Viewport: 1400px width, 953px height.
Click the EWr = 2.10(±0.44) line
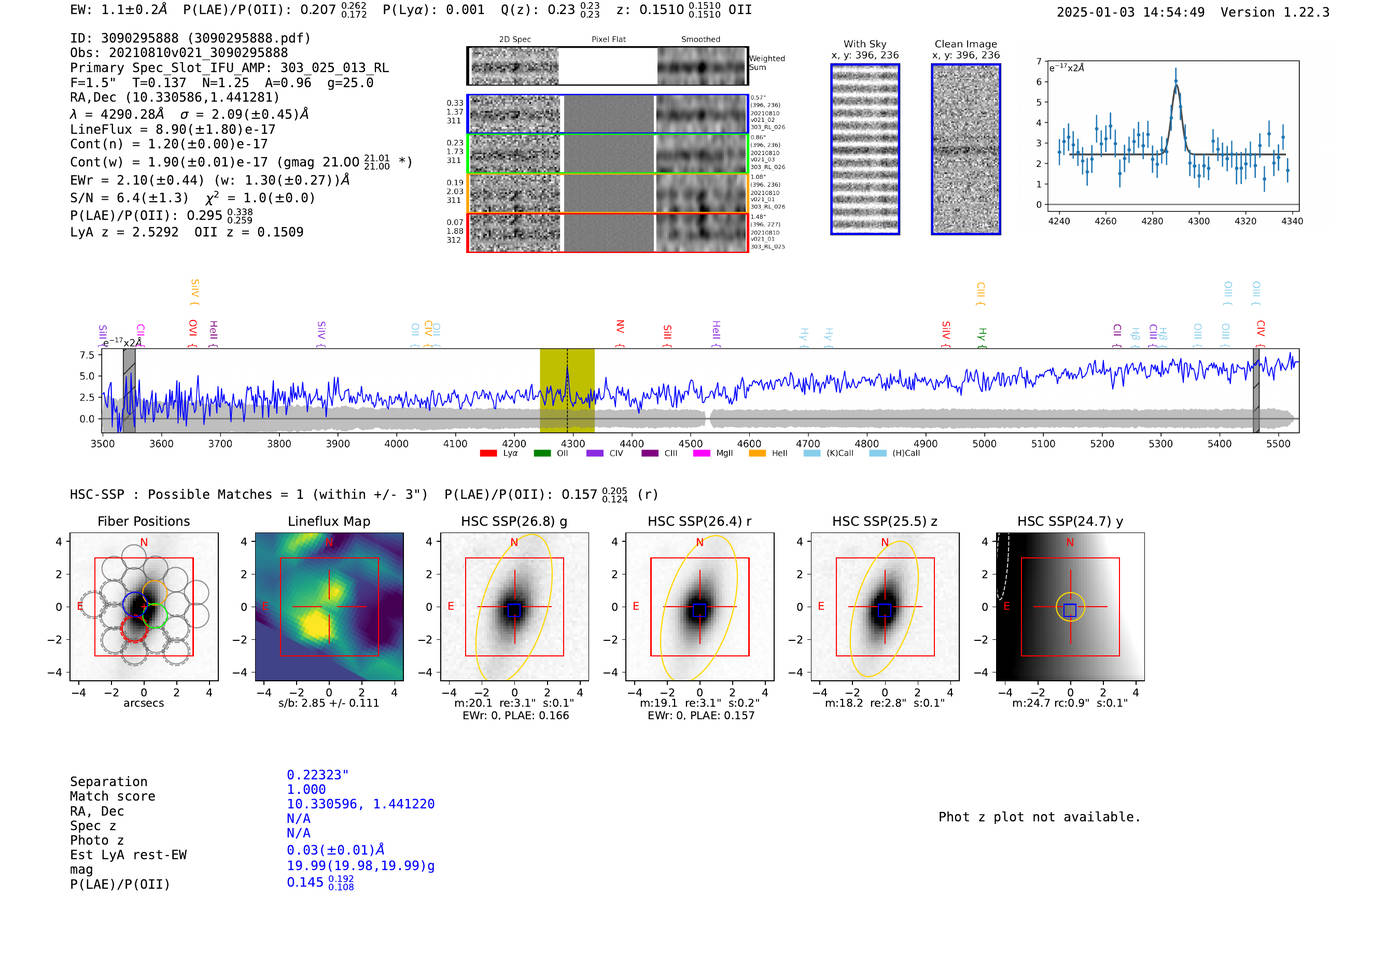tap(210, 180)
